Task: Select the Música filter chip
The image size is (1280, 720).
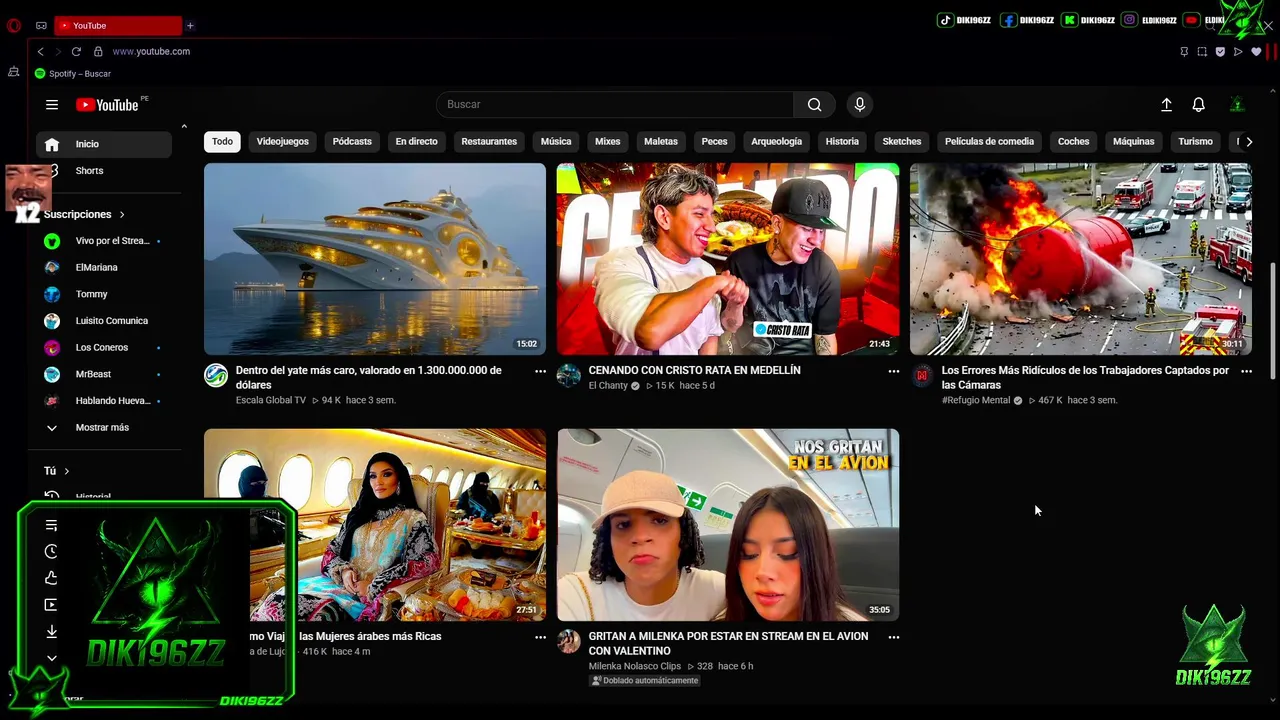Action: [x=556, y=142]
